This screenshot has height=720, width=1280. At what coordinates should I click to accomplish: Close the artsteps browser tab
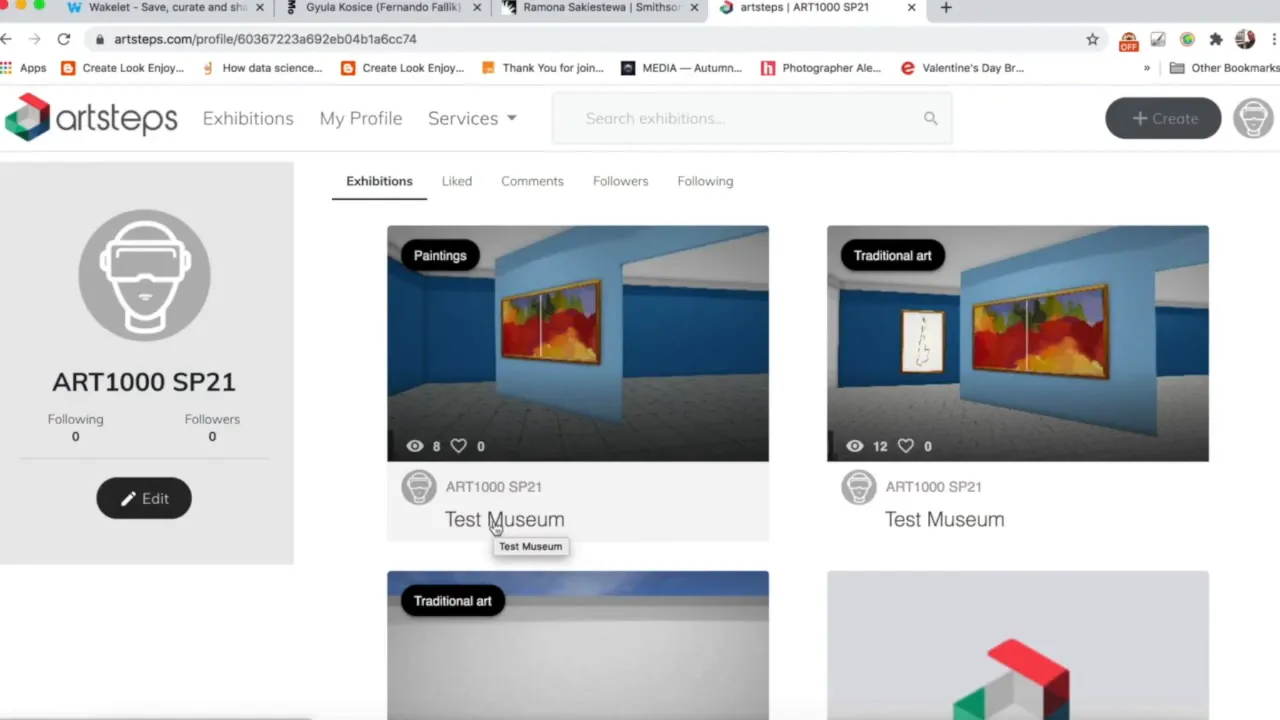(x=911, y=7)
